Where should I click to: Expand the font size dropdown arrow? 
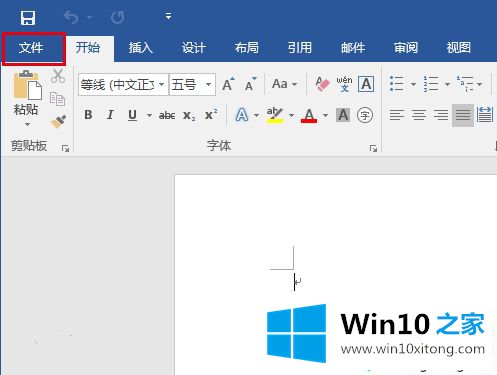(x=209, y=84)
